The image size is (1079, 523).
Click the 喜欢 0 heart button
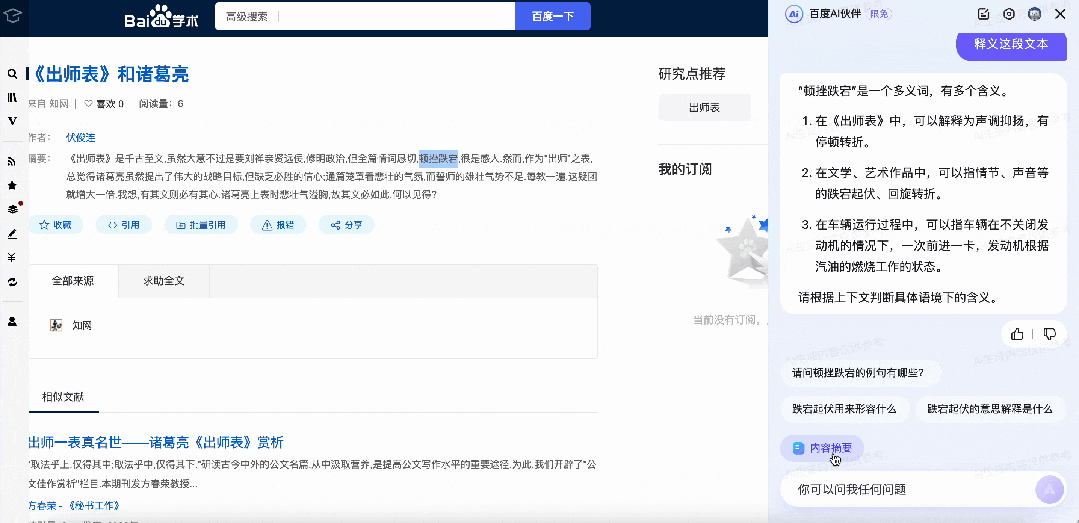pos(103,104)
